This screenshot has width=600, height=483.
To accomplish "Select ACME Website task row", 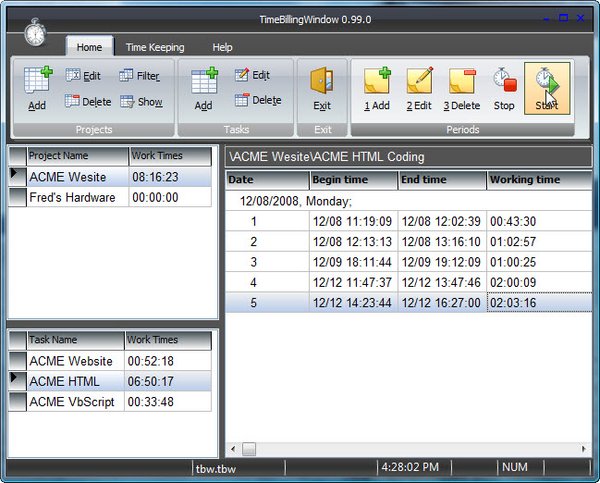I will pos(110,361).
